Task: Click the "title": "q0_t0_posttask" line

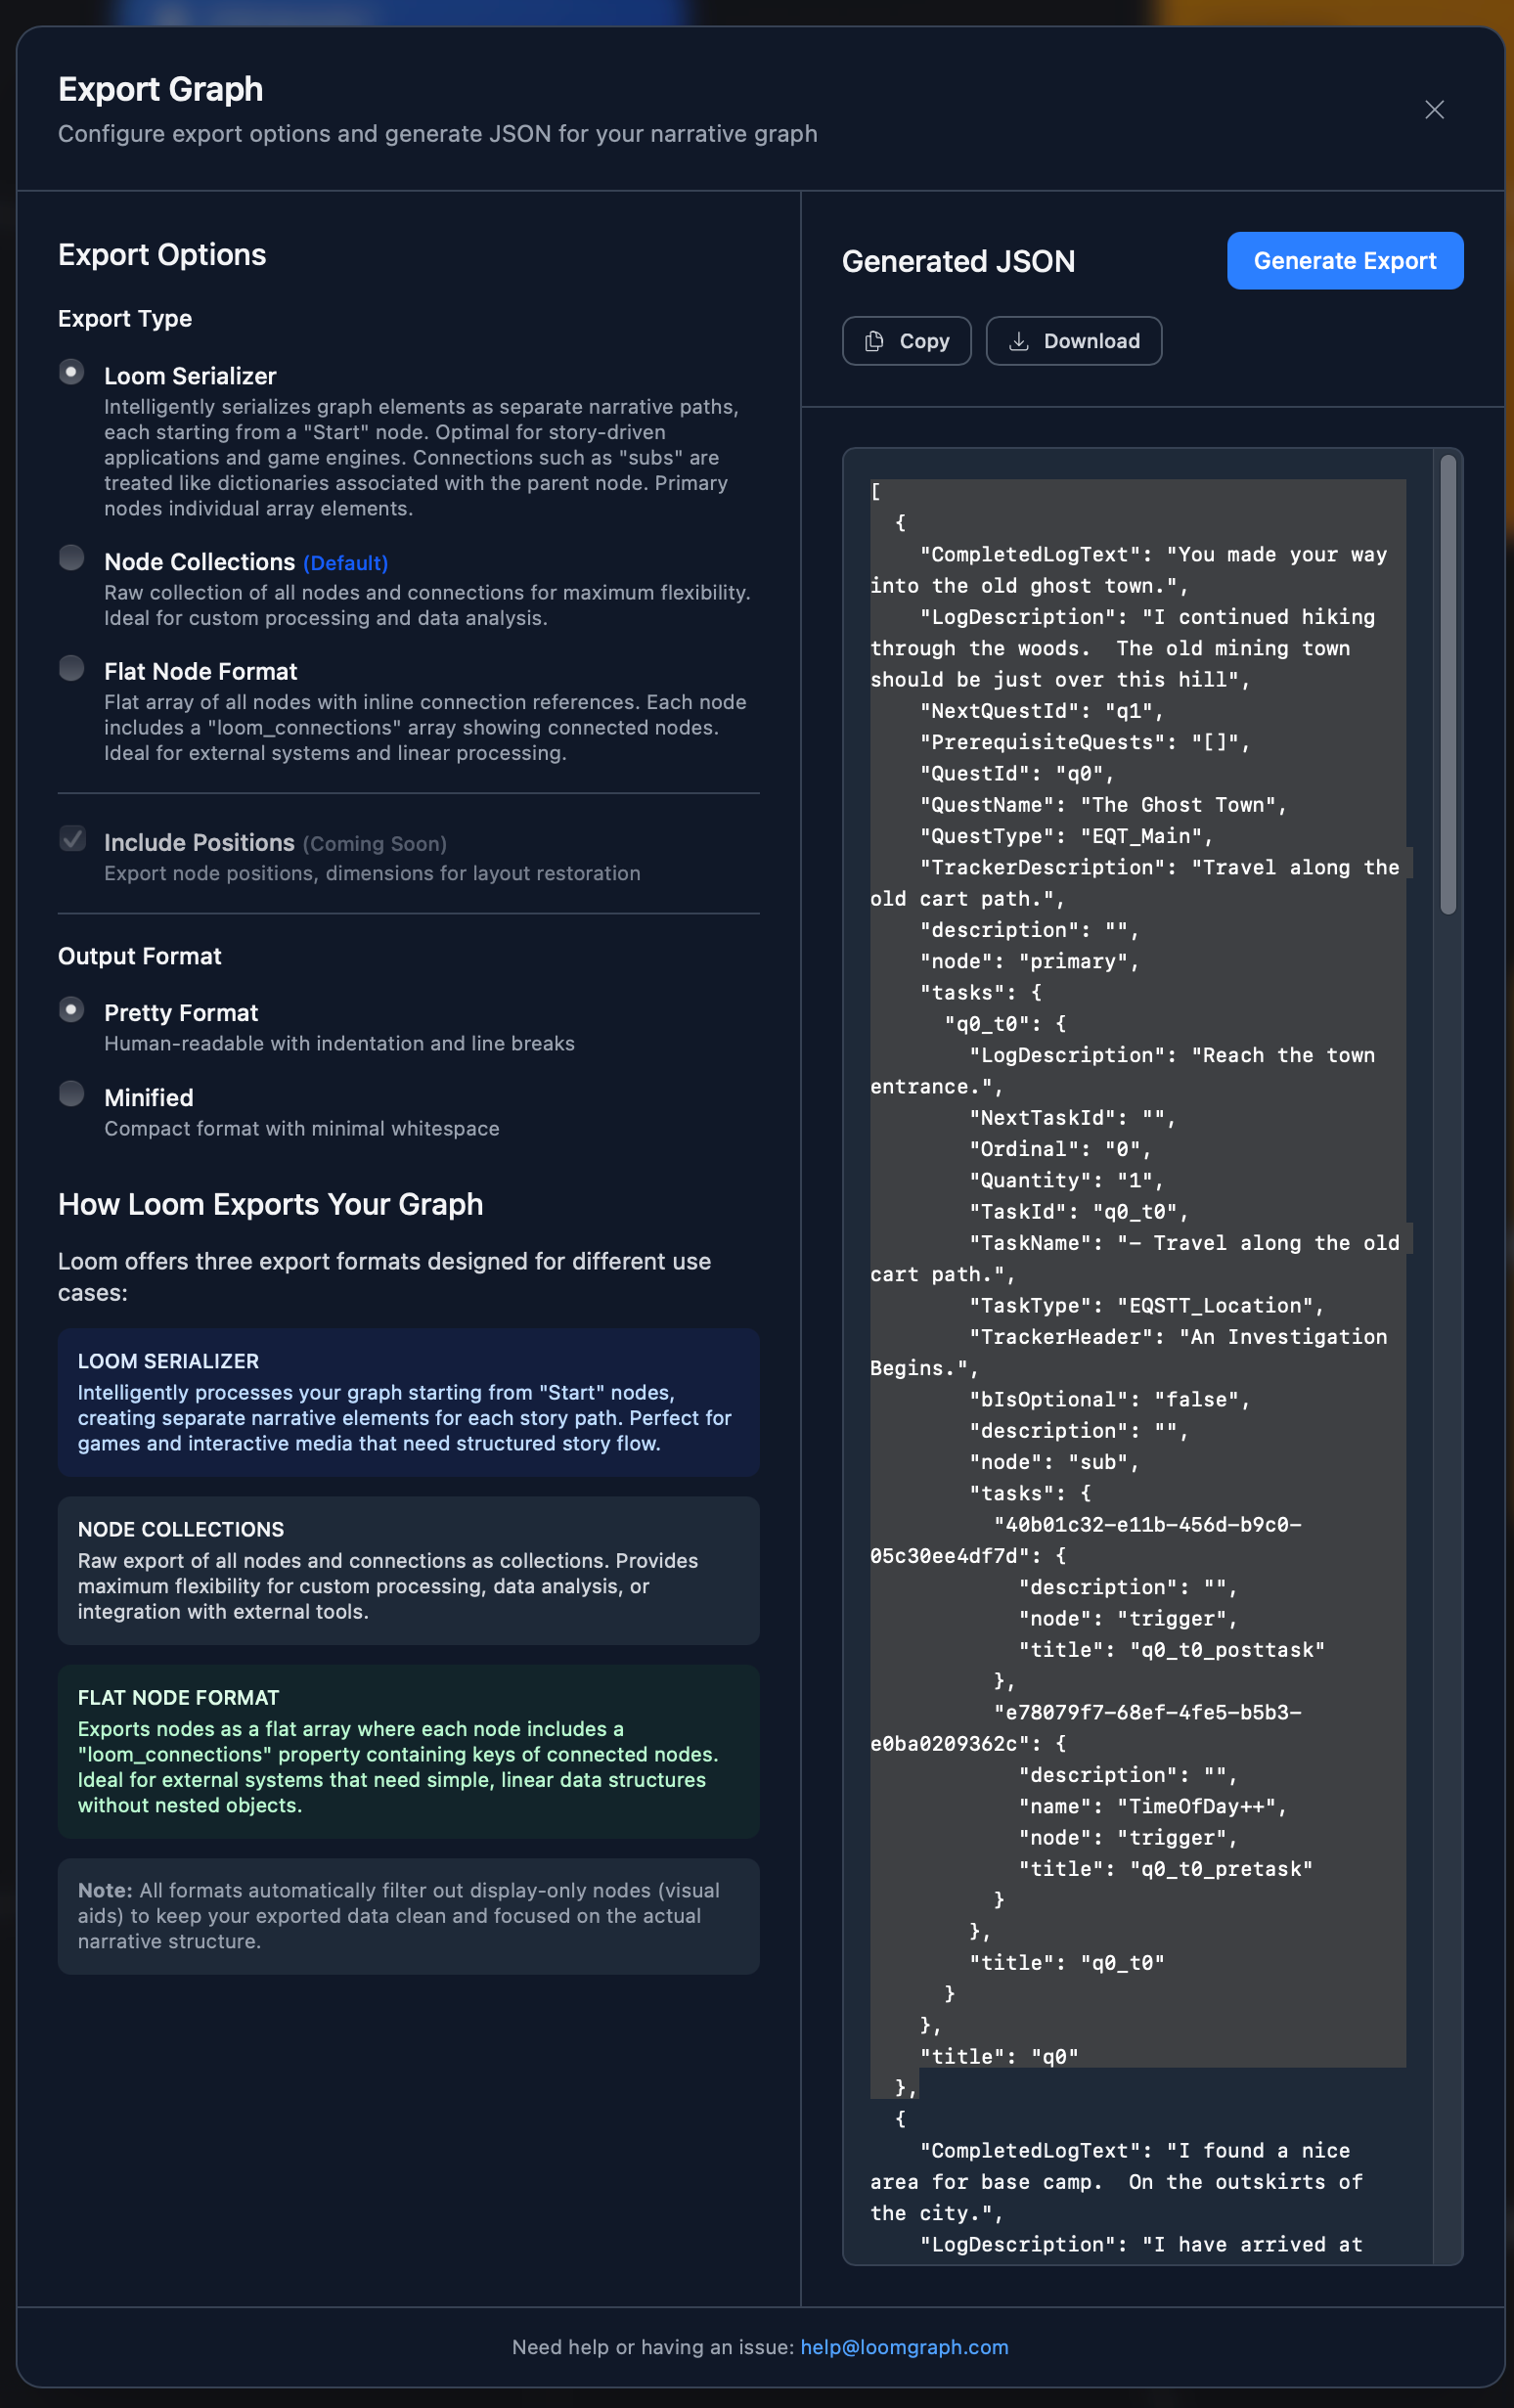Action: tap(1171, 1650)
